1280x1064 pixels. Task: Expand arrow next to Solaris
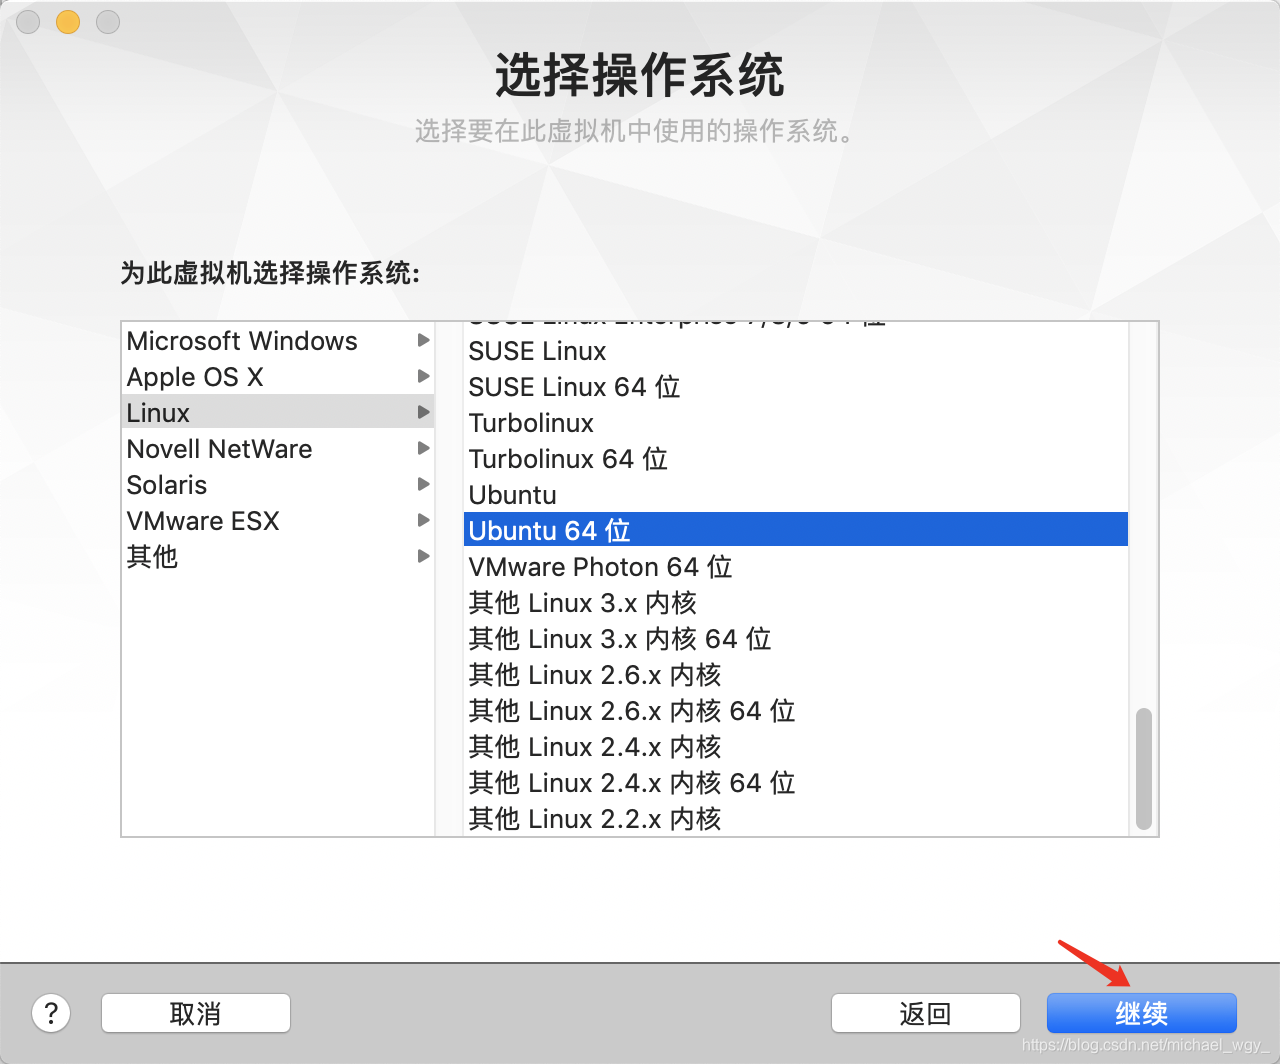[423, 484]
